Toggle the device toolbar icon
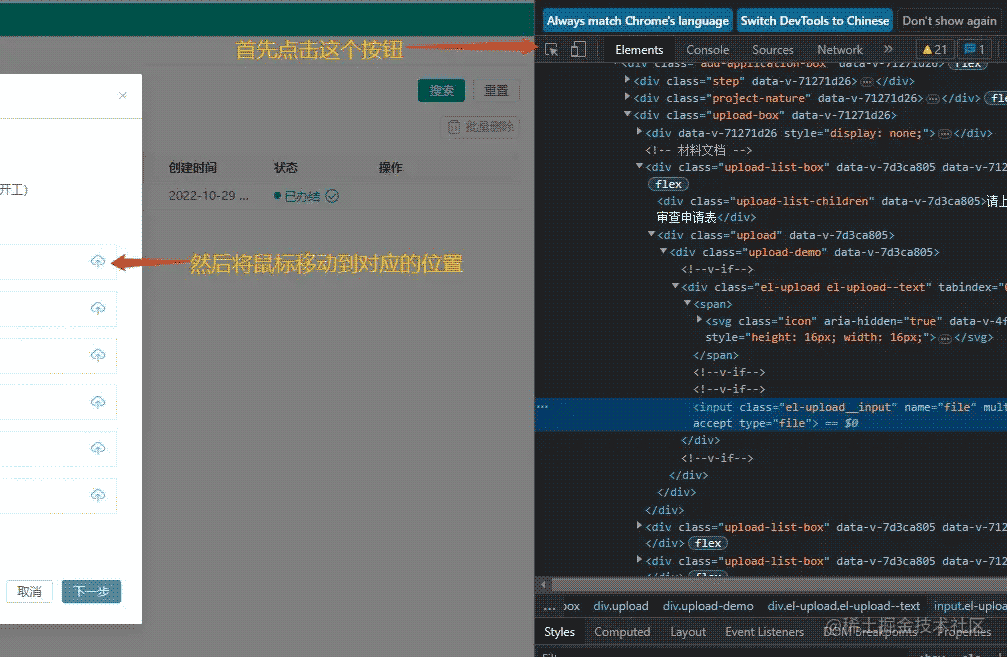This screenshot has width=1007, height=657. (x=578, y=49)
